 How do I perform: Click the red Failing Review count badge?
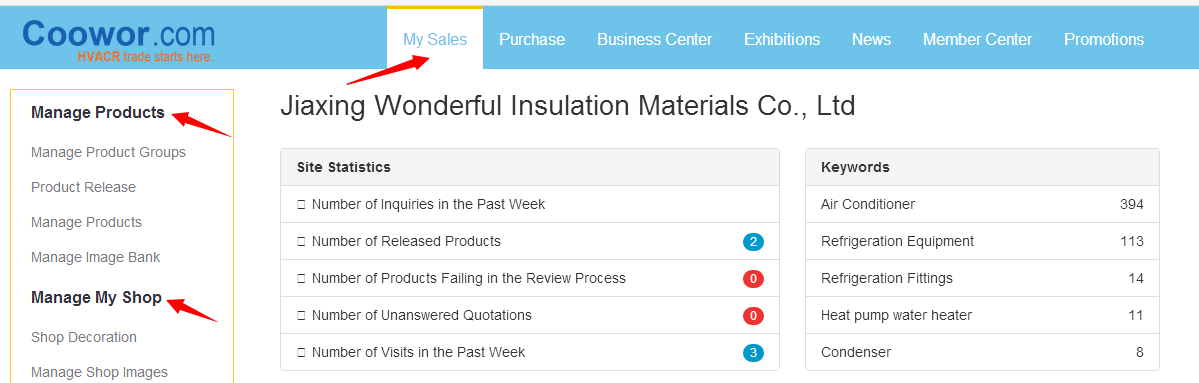753,279
